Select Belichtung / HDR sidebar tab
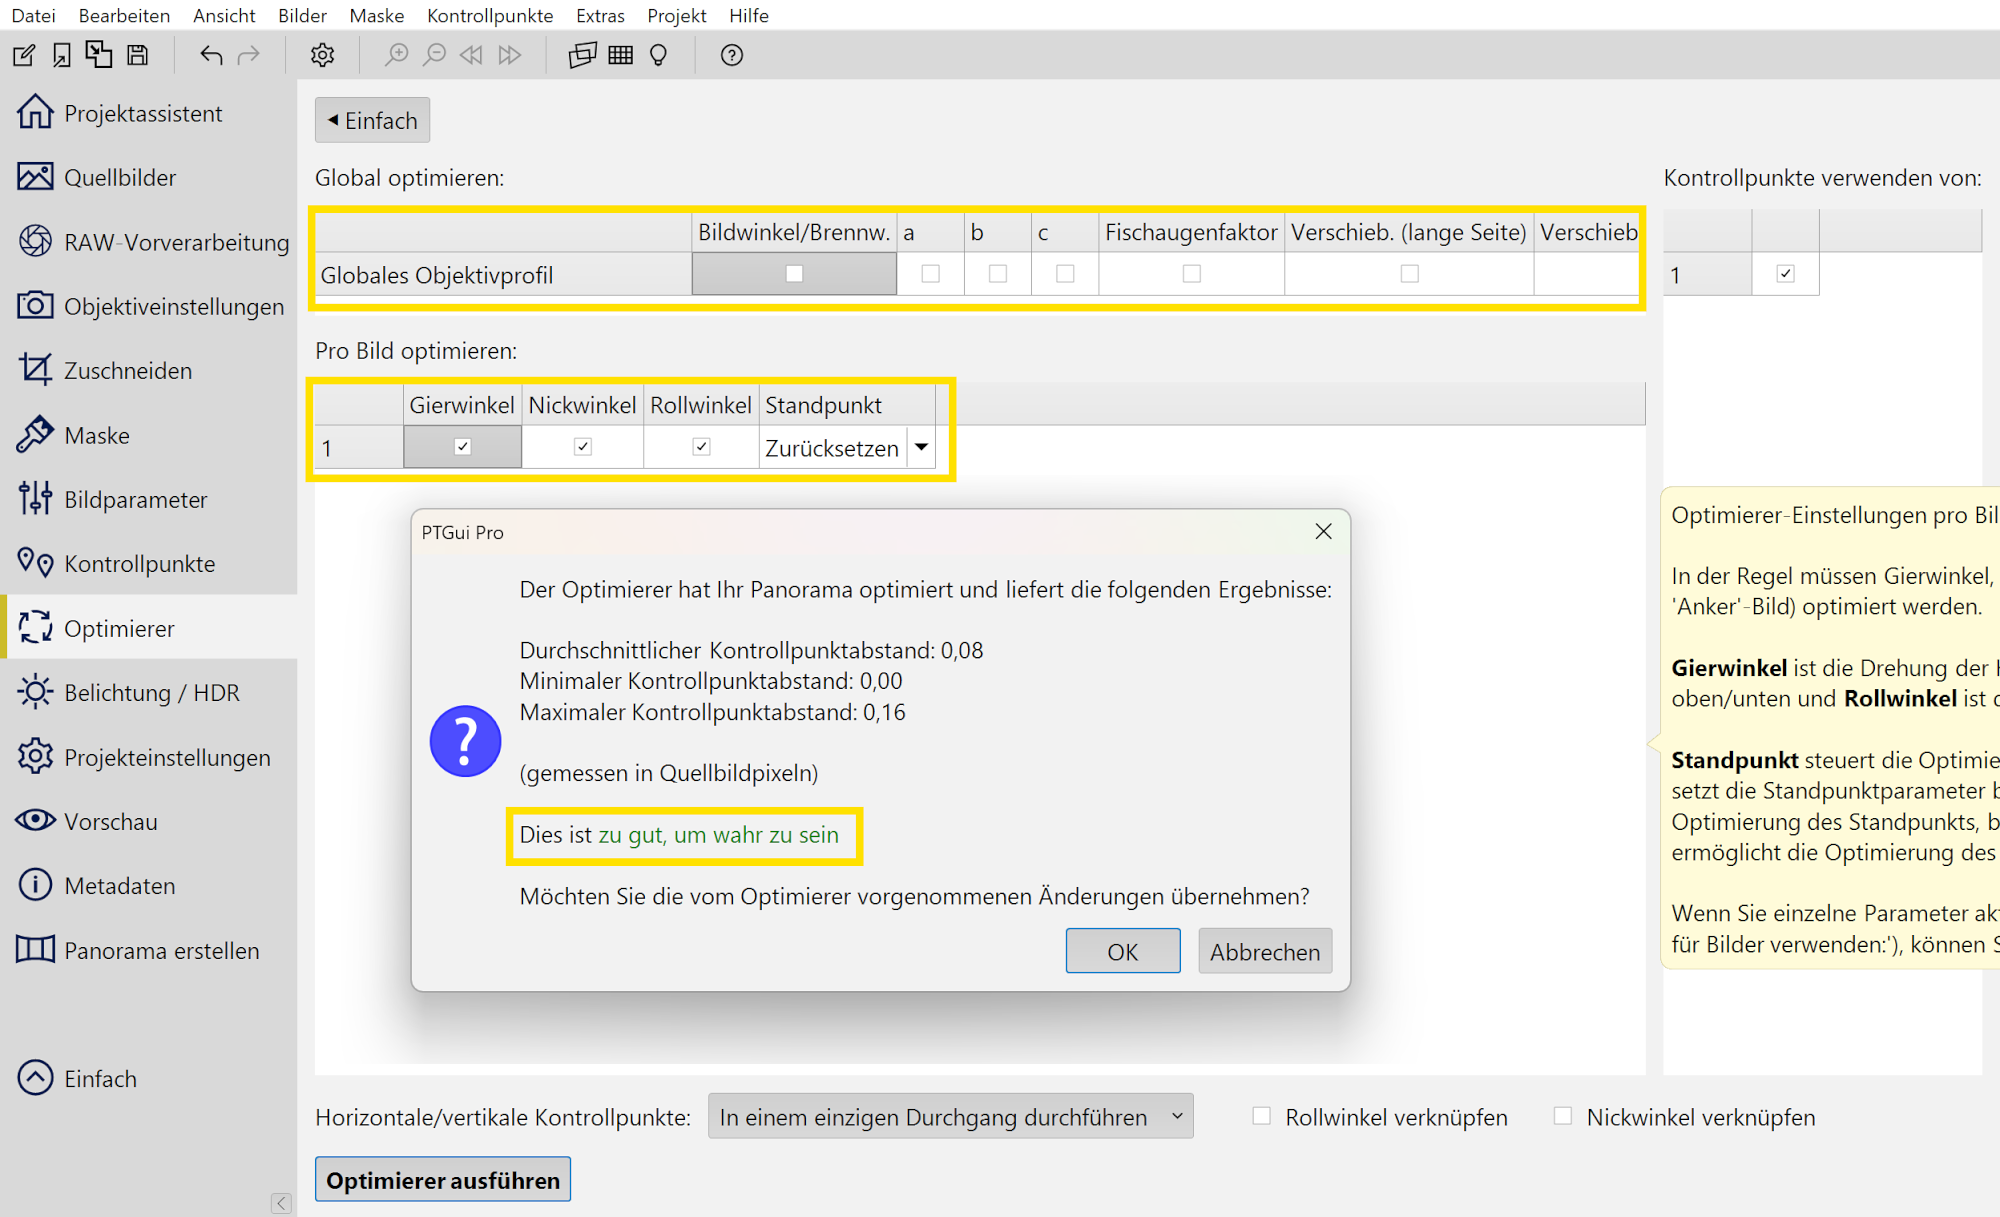 coord(150,693)
